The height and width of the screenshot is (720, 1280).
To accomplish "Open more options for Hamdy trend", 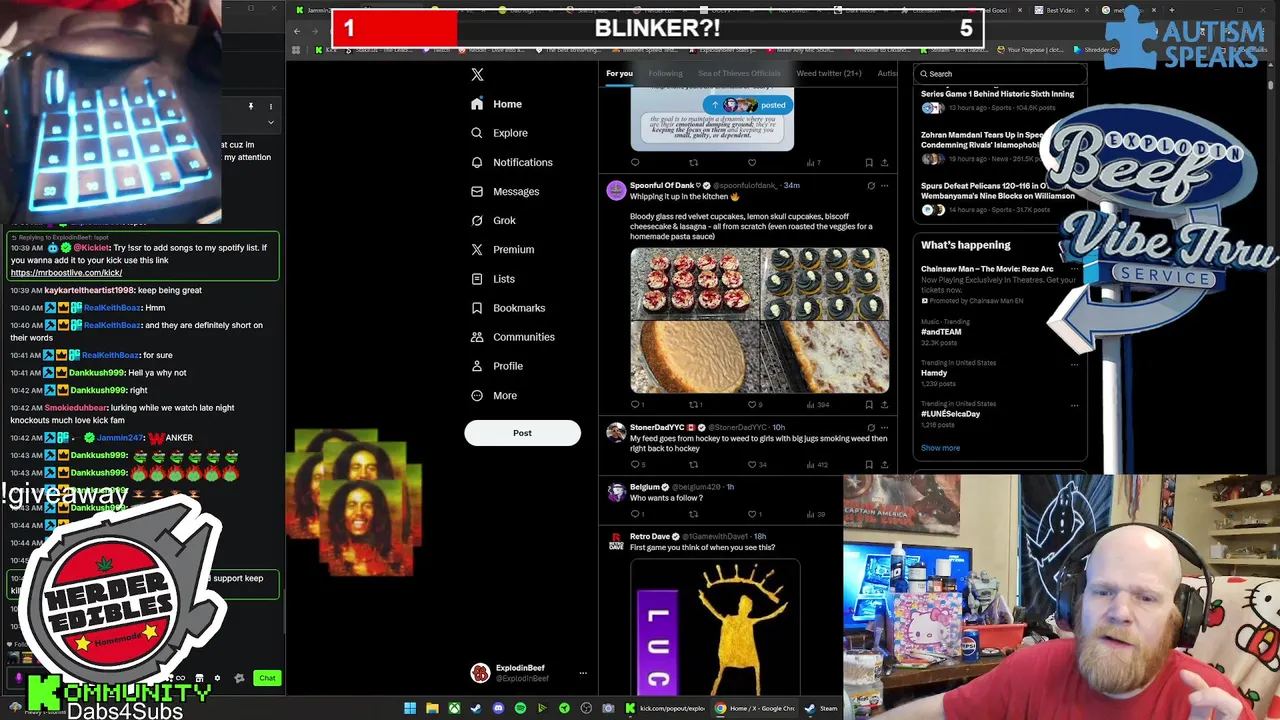I will click(1075, 364).
